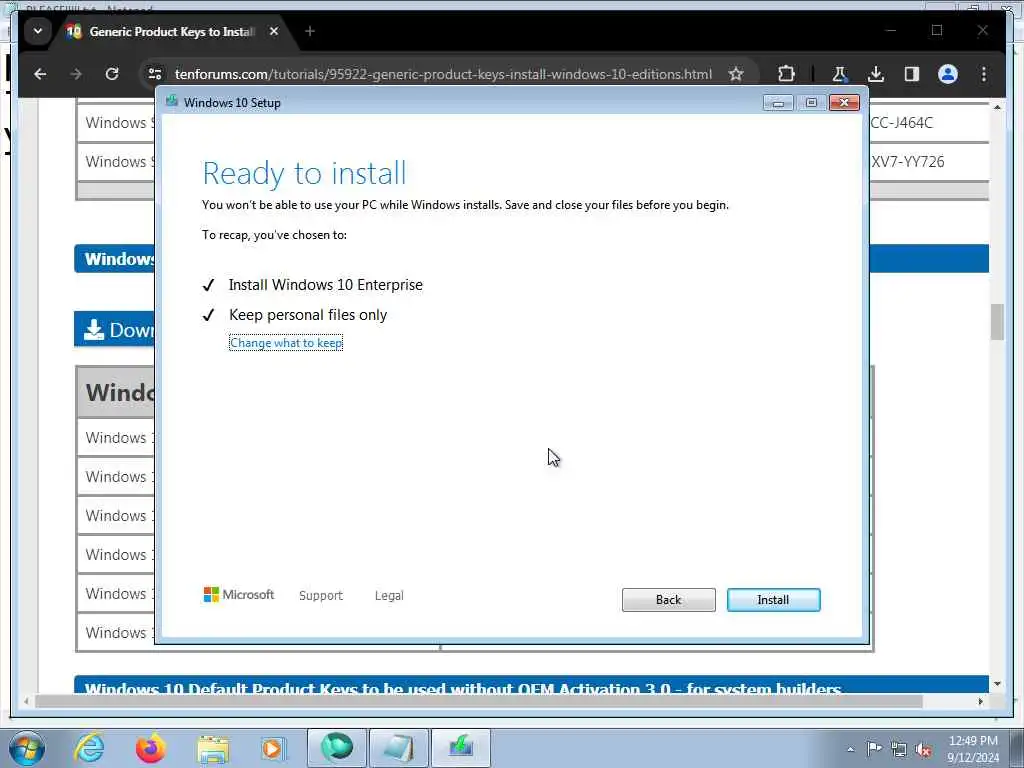Close the Windows 10 Setup dialog
Screen dimensions: 1024x768
point(844,103)
